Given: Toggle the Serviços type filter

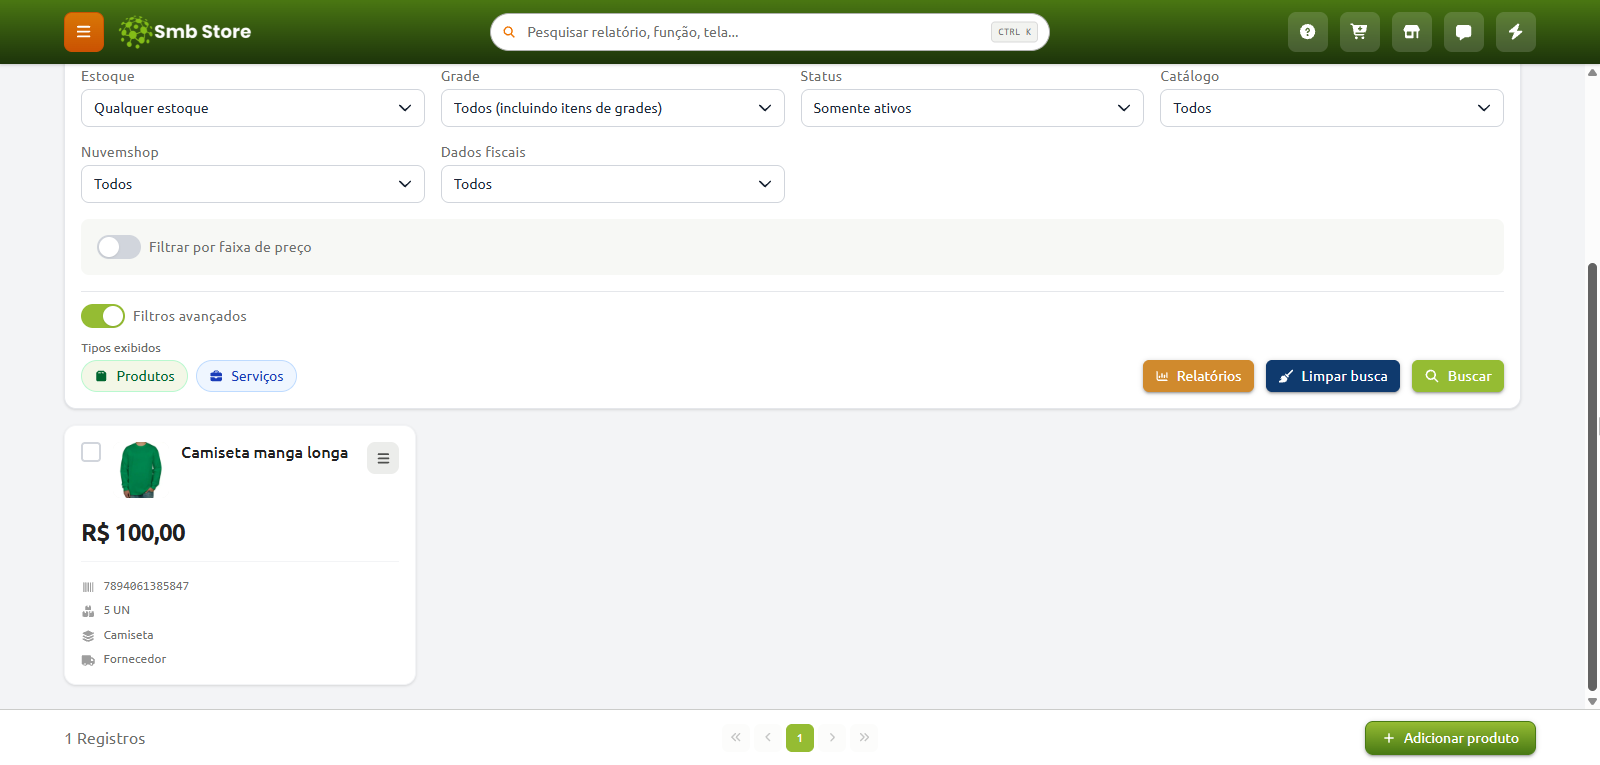Looking at the screenshot, I should tap(246, 376).
